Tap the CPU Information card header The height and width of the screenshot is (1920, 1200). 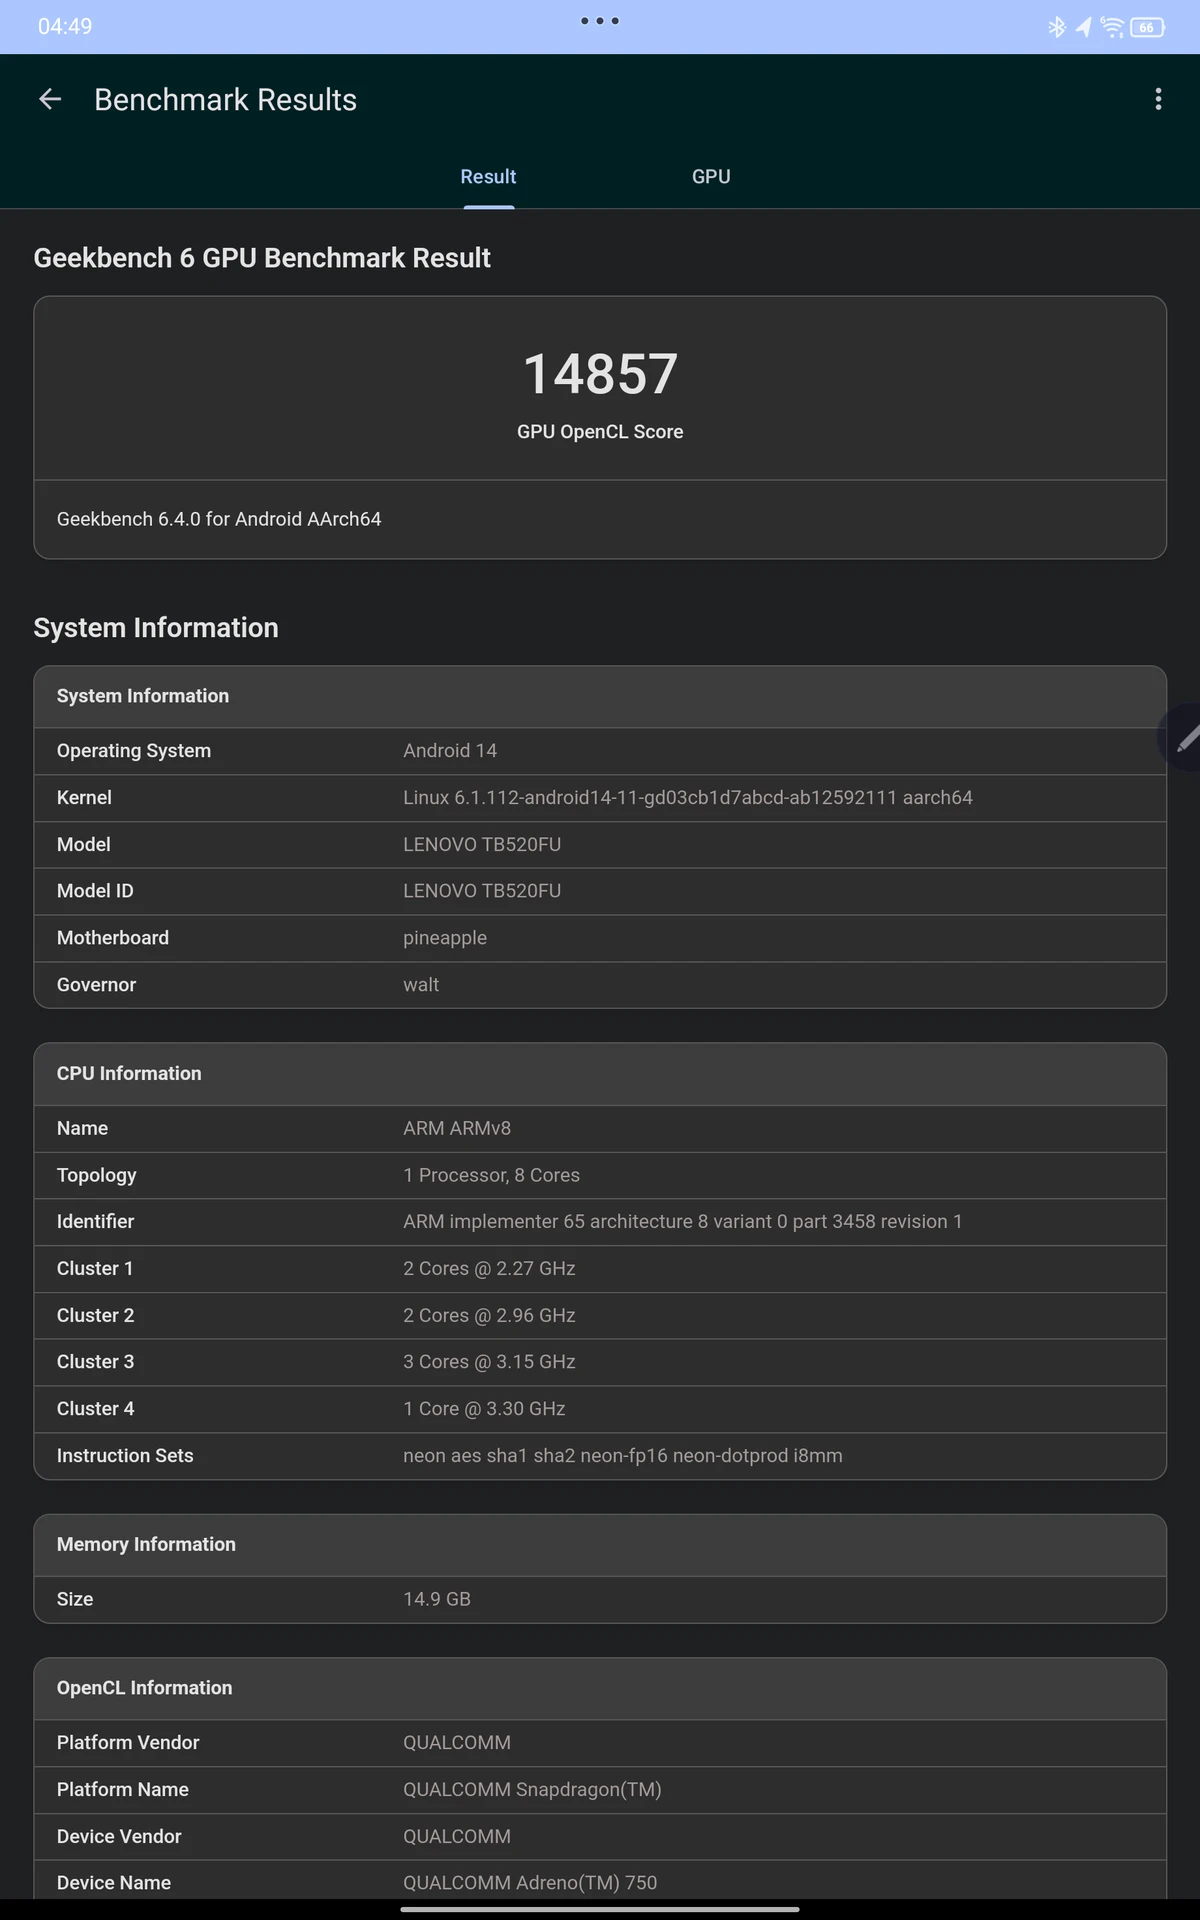coord(600,1074)
